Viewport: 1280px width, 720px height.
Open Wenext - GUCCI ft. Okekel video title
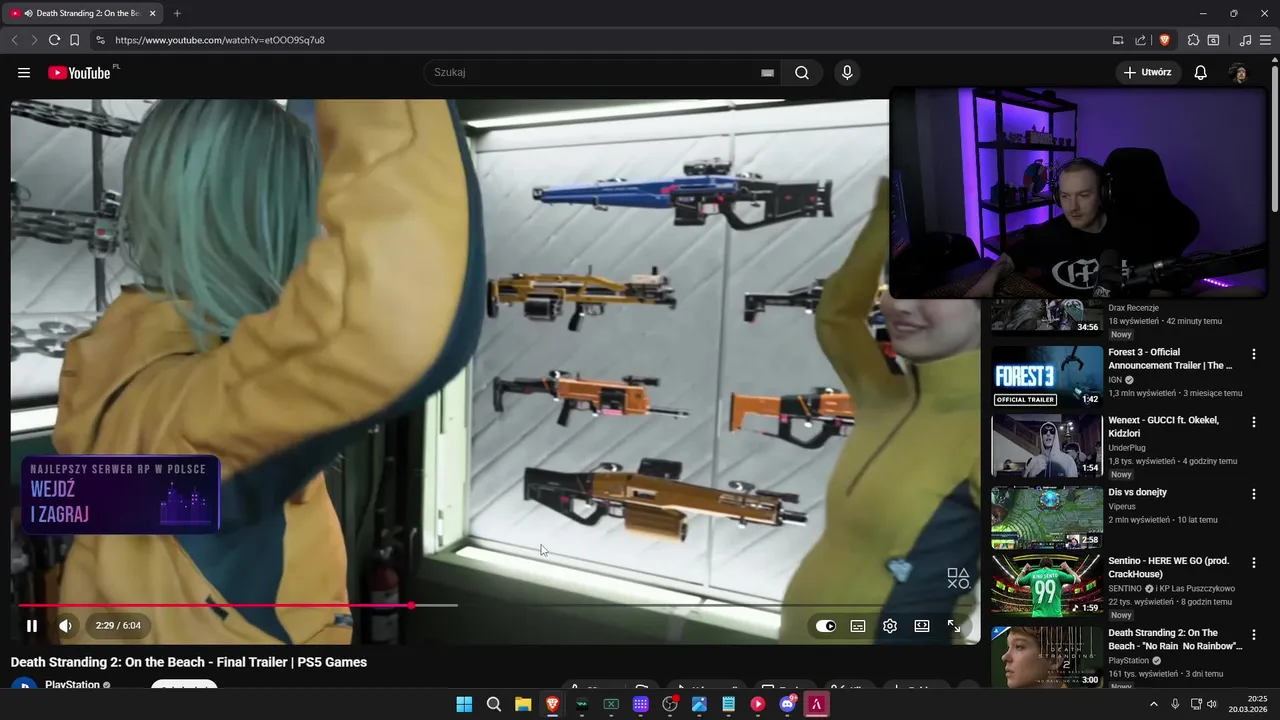coord(1163,427)
